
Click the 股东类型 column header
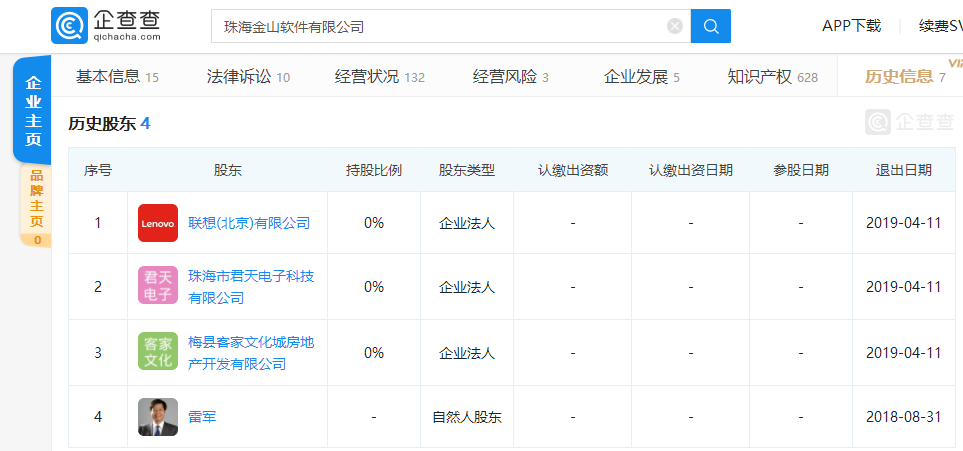tap(467, 170)
